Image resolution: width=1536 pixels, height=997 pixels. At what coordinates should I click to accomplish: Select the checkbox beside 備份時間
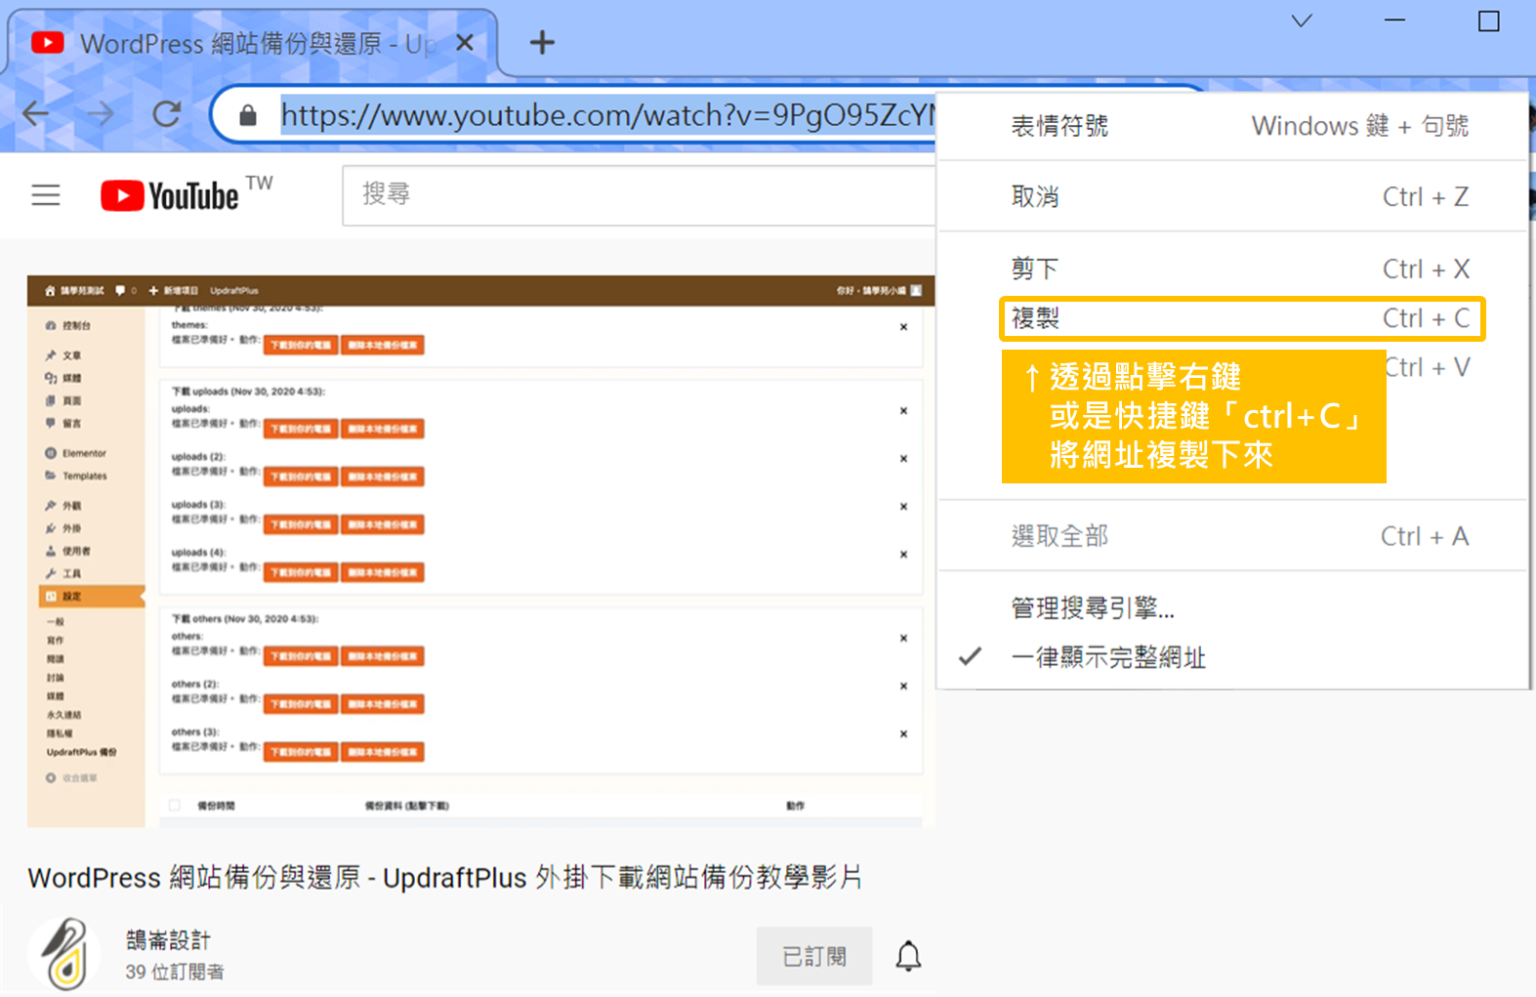pos(173,805)
